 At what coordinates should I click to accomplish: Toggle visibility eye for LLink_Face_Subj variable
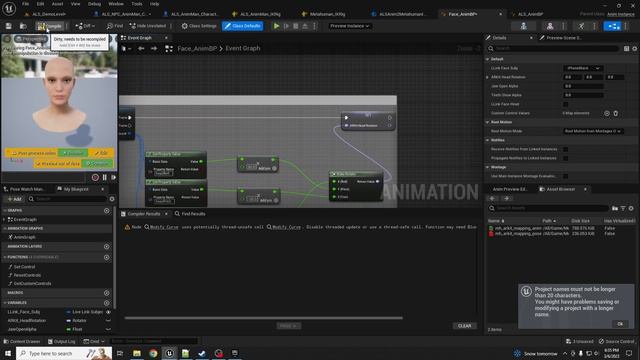pyautogui.click(x=108, y=312)
